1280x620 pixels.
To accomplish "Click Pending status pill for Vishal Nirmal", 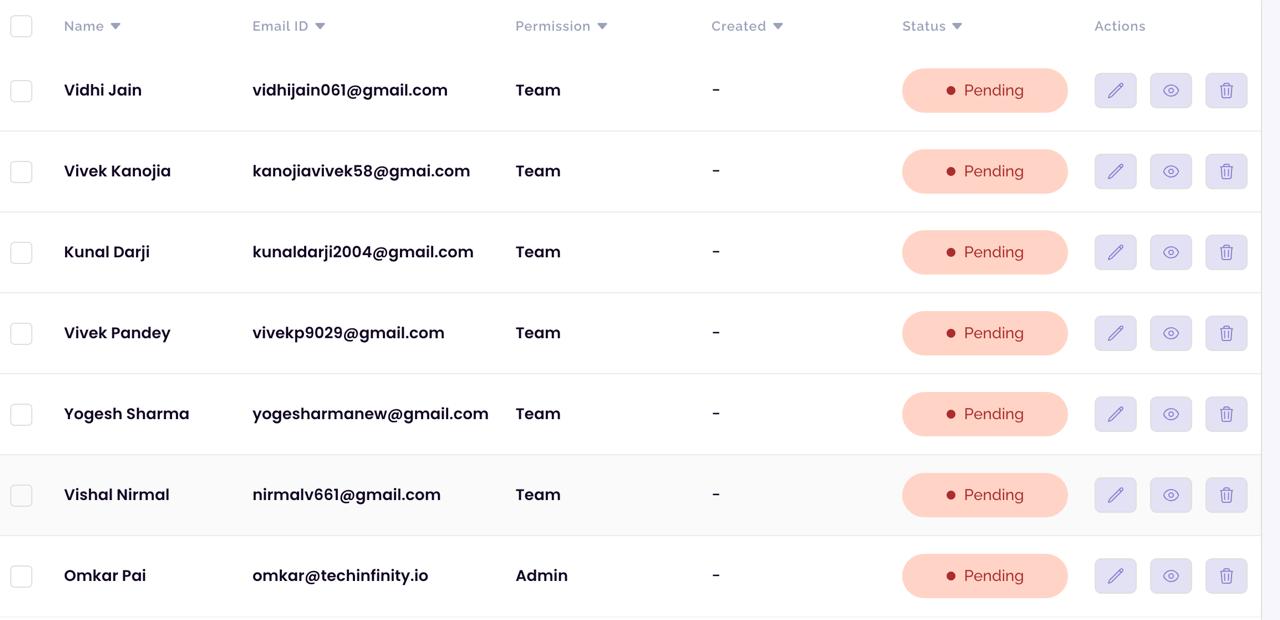I will 985,495.
